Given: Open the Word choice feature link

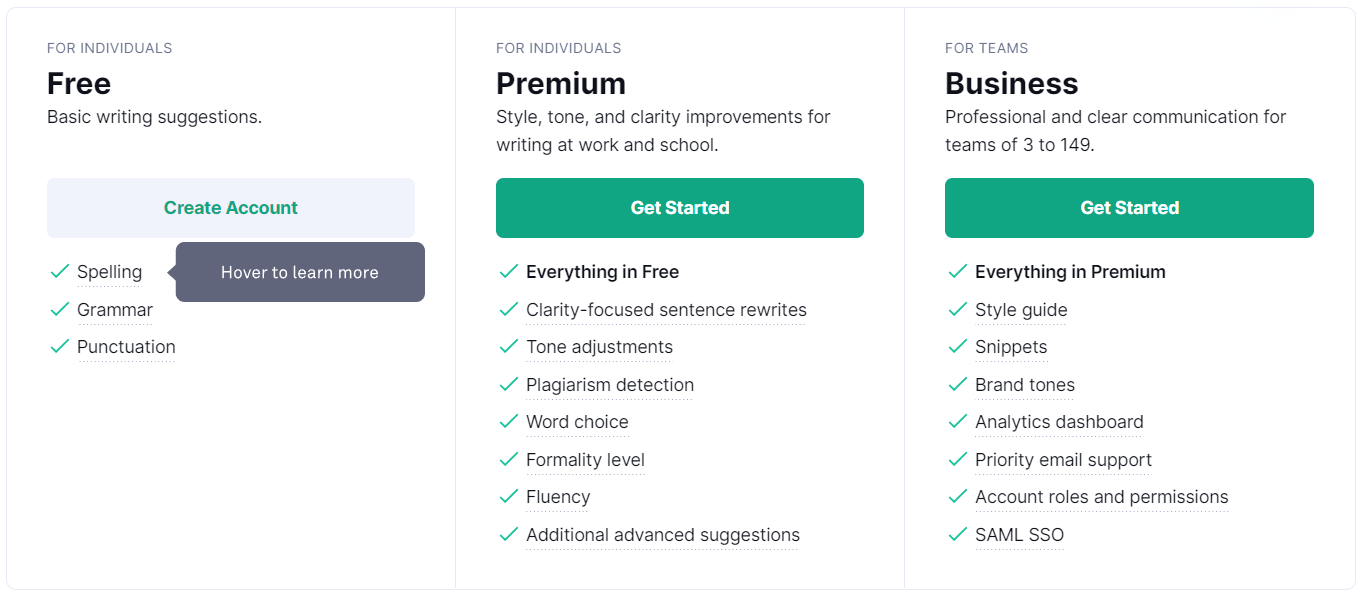Looking at the screenshot, I should click(x=577, y=422).
